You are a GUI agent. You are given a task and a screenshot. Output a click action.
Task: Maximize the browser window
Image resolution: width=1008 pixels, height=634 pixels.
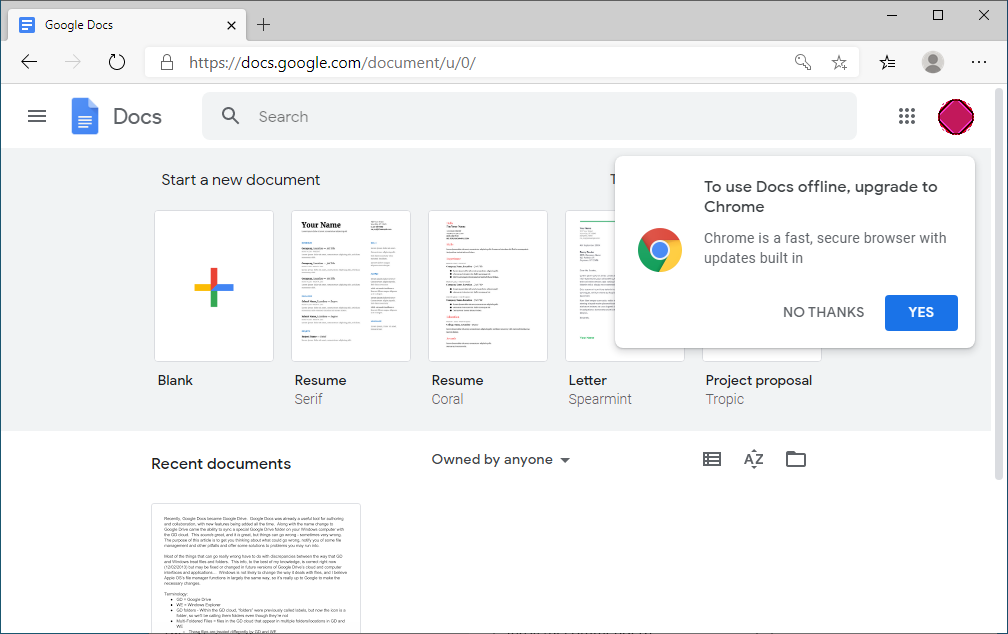938,15
